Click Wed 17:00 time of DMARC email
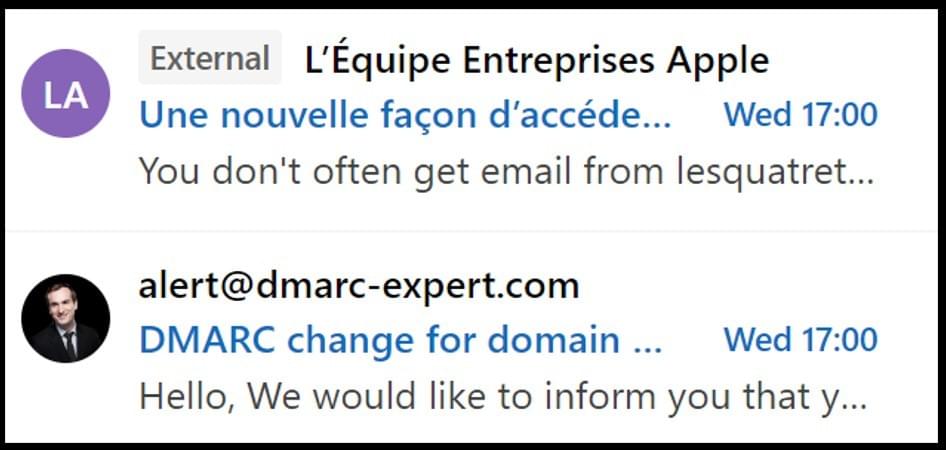 (x=801, y=340)
